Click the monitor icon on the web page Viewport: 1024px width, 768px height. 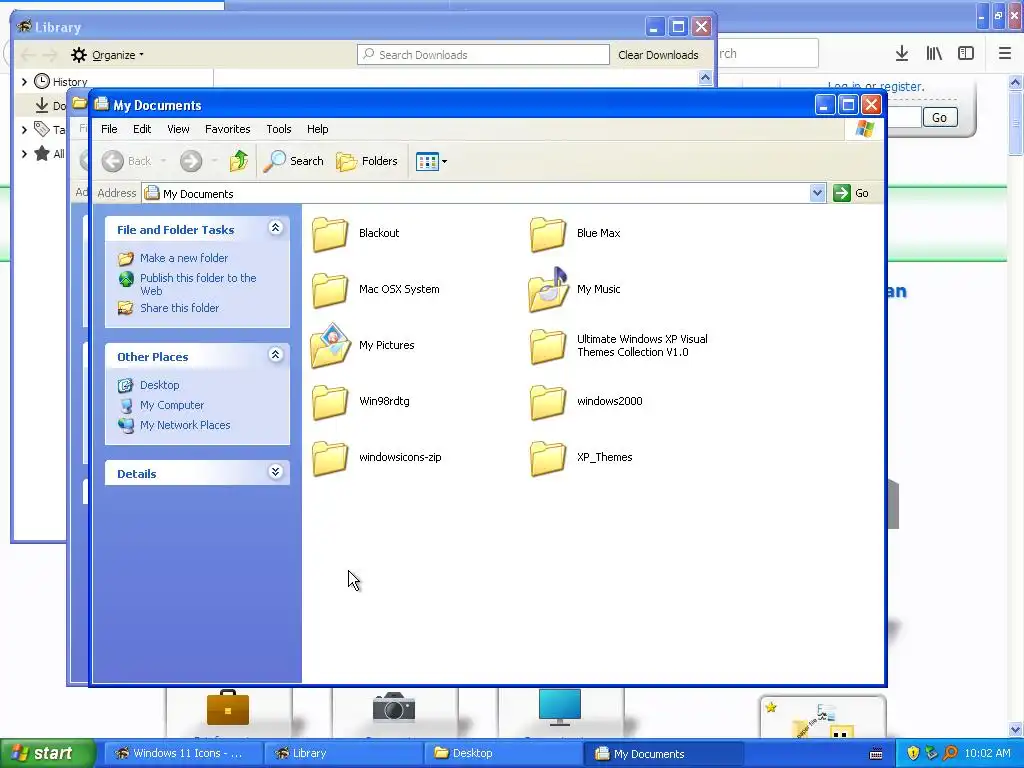560,707
